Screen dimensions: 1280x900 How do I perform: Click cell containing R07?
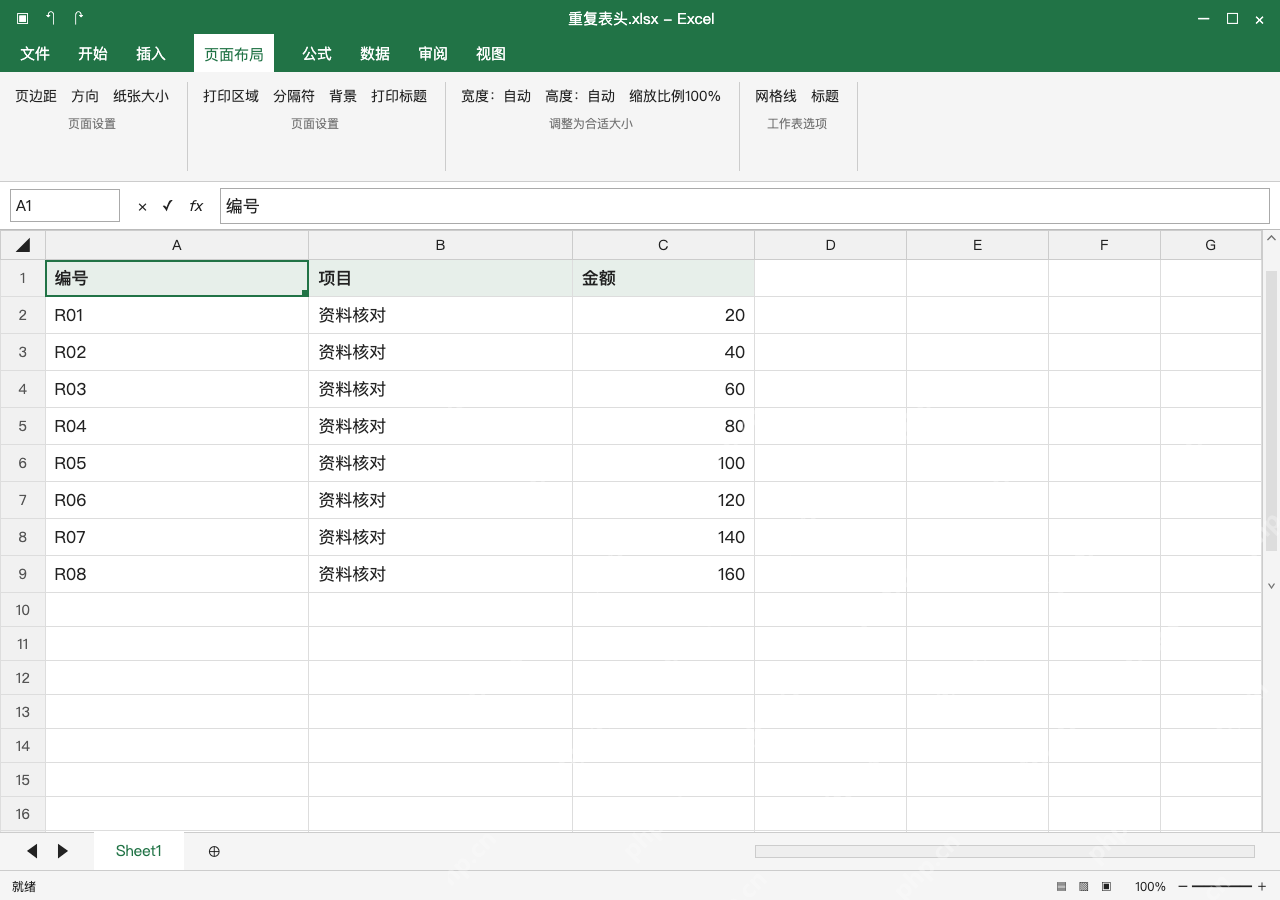click(x=177, y=537)
